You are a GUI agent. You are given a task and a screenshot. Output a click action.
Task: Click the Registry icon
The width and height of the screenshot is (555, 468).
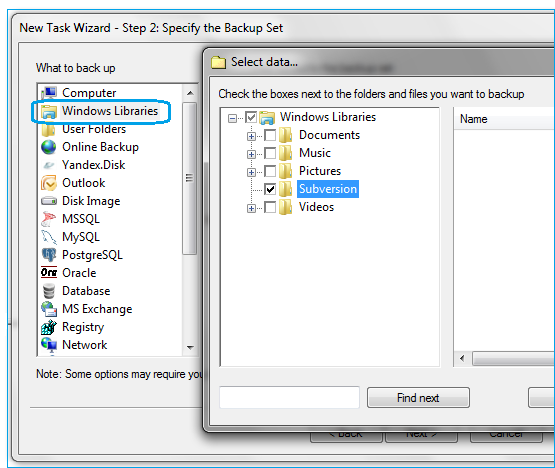(49, 327)
